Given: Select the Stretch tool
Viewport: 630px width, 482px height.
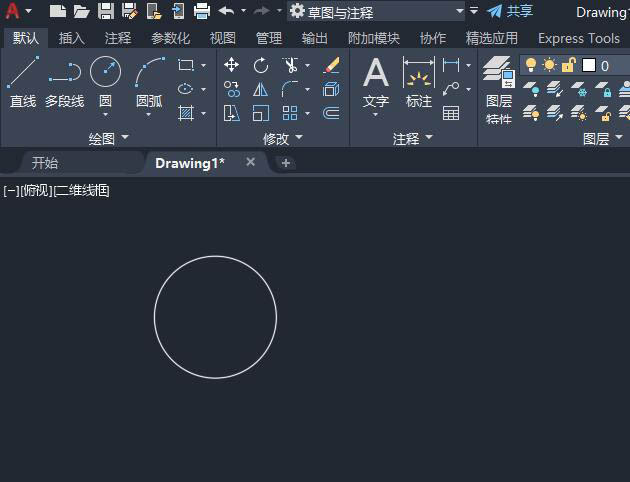Looking at the screenshot, I should [x=232, y=113].
